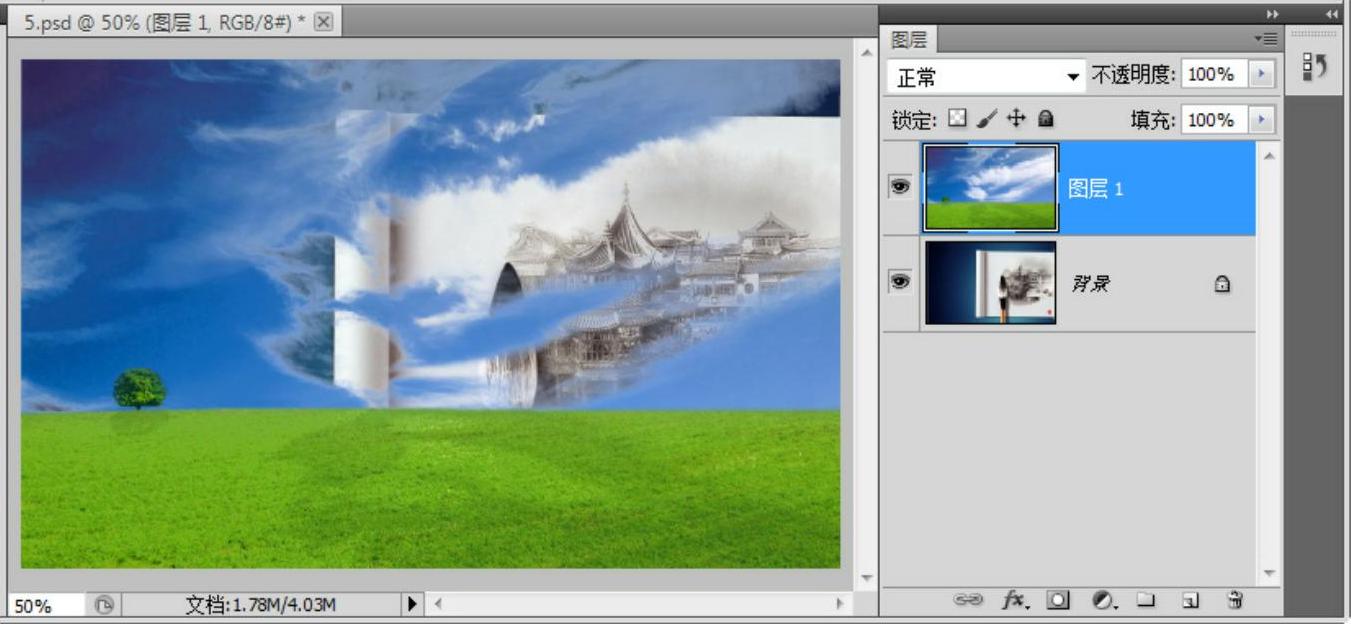Open the 不透明度 opacity slider arrow
This screenshot has width=1351, height=624.
(1260, 75)
